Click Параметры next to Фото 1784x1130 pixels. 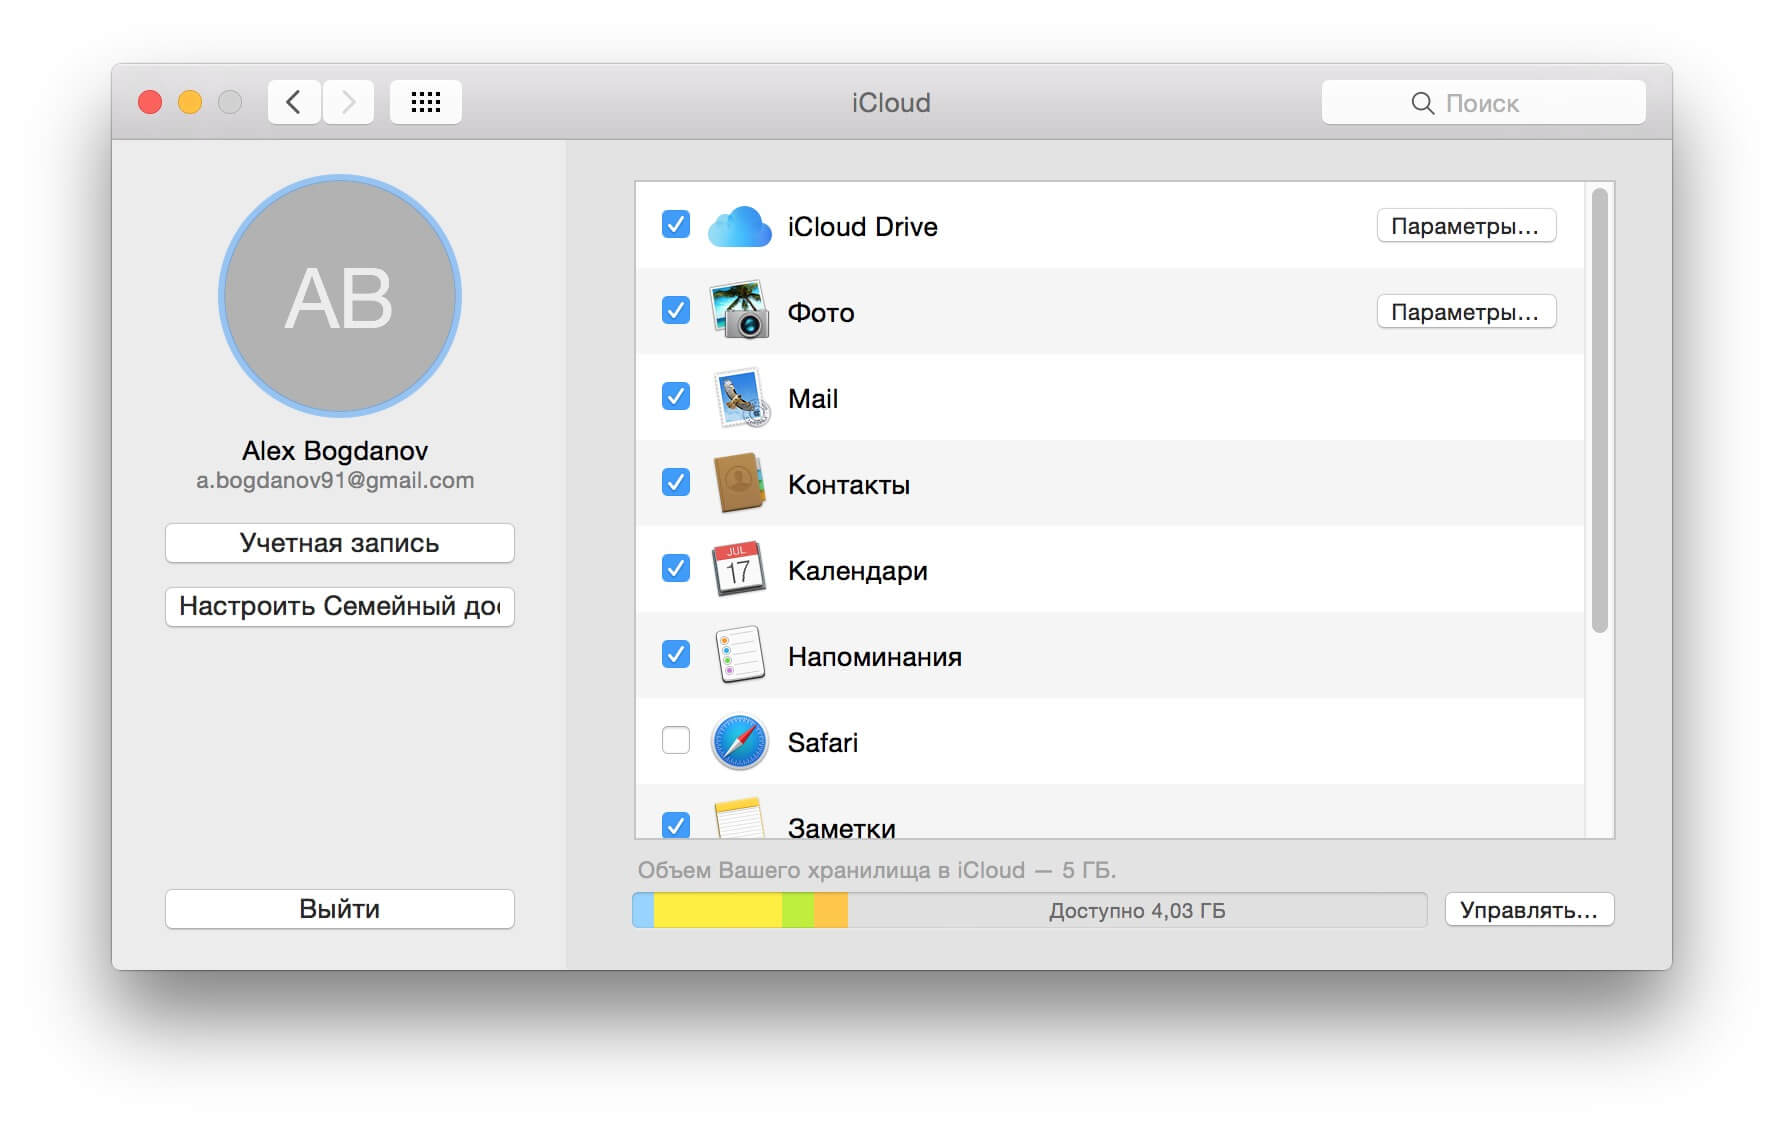coord(1465,311)
